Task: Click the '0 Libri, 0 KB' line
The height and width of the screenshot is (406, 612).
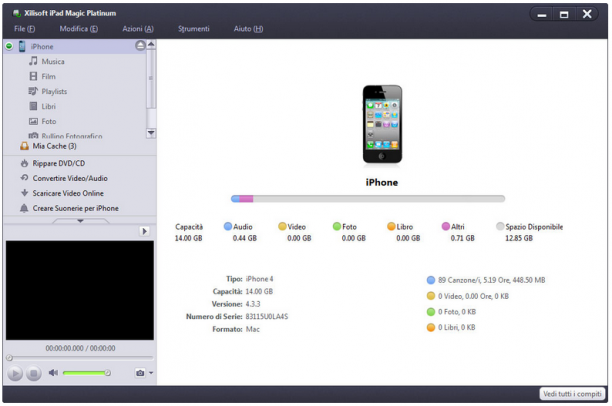Action: (456, 327)
